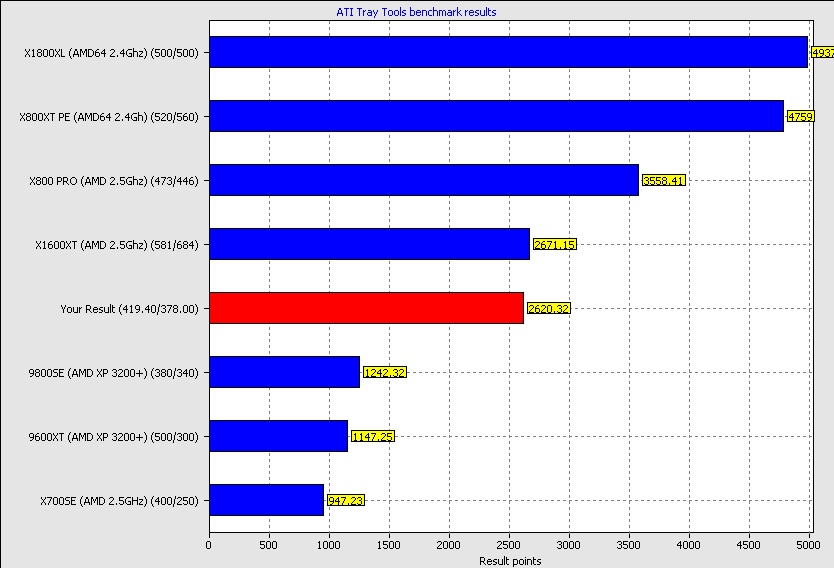Select the X800 PRO (AMD 2.5Ghz) (473/446) label
Image resolution: width=834 pixels, height=568 pixels.
point(114,181)
